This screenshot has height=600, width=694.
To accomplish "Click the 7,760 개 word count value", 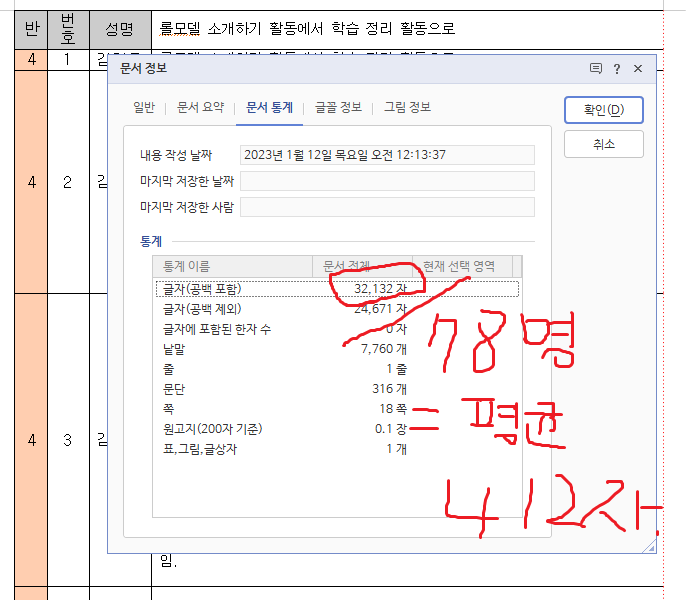I will click(x=384, y=349).
